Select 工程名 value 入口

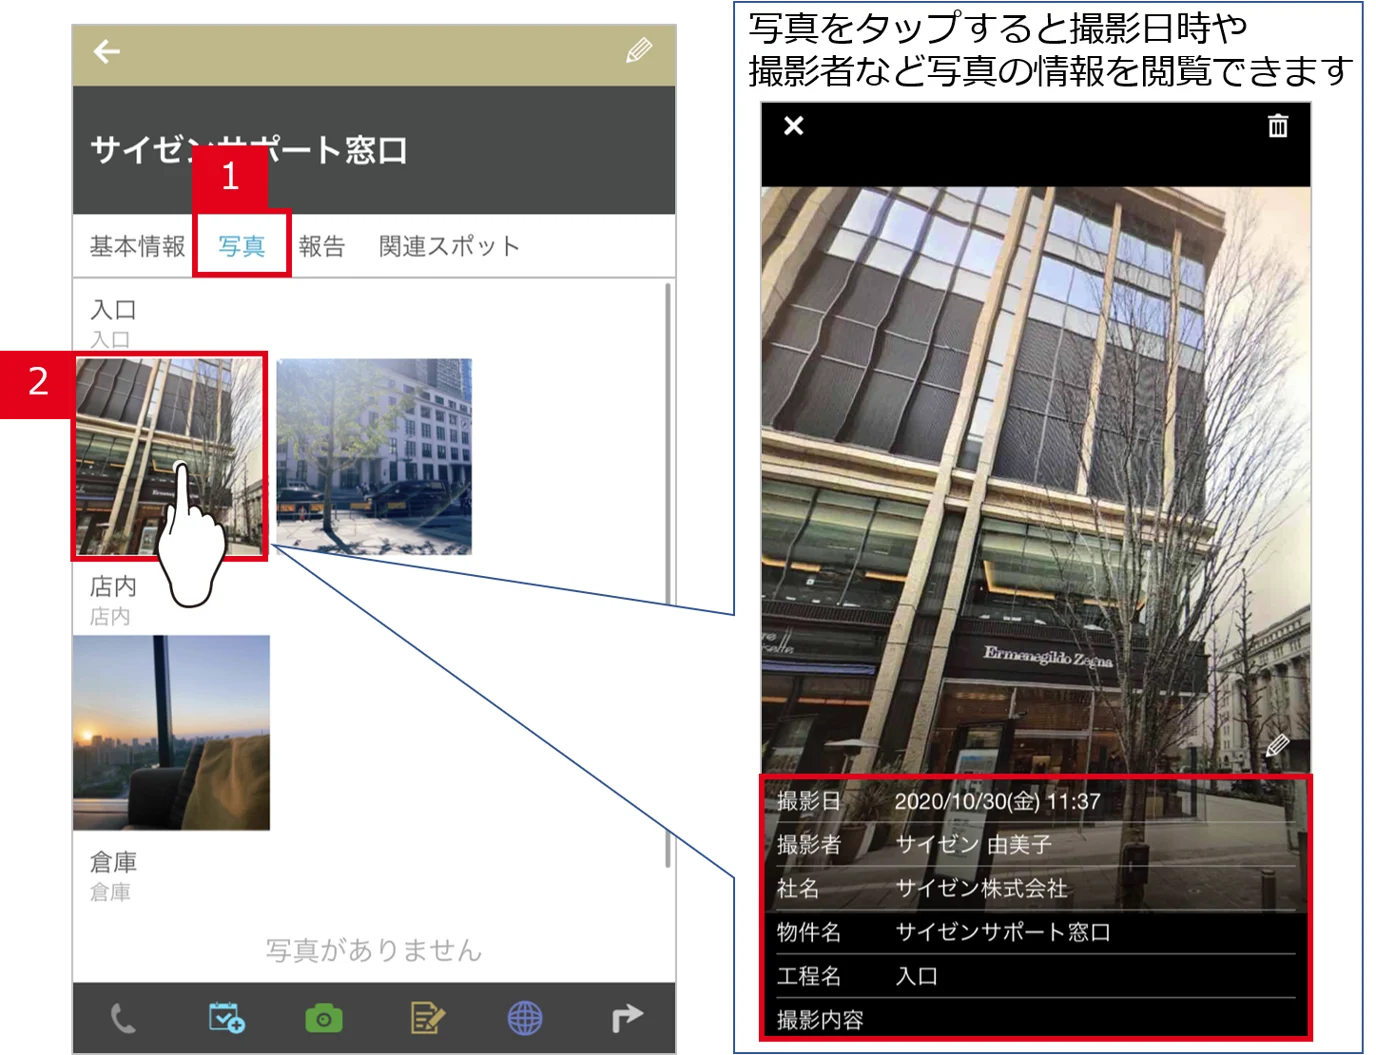(x=916, y=976)
